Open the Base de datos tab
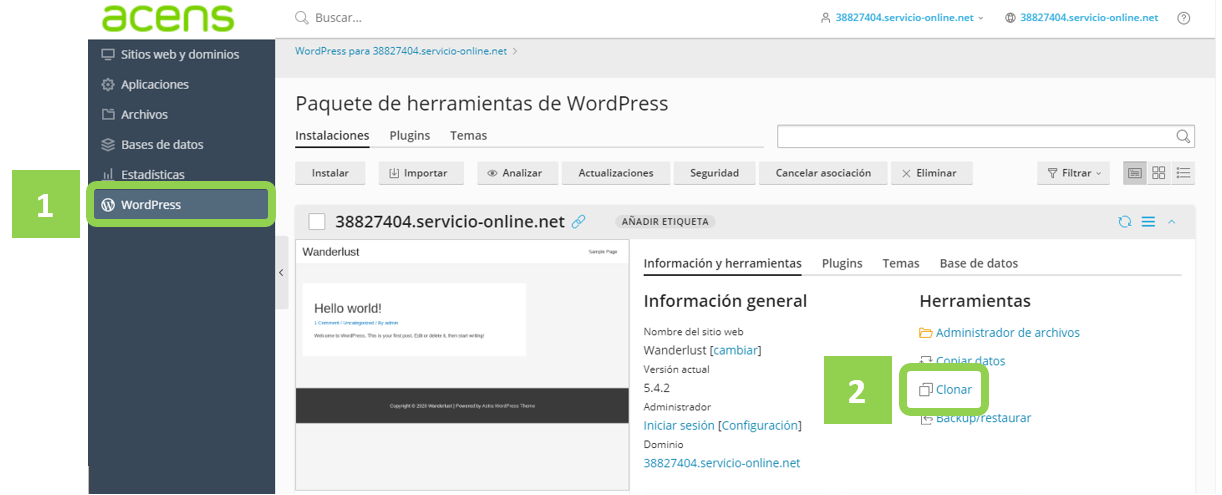The image size is (1222, 495). pyautogui.click(x=979, y=263)
